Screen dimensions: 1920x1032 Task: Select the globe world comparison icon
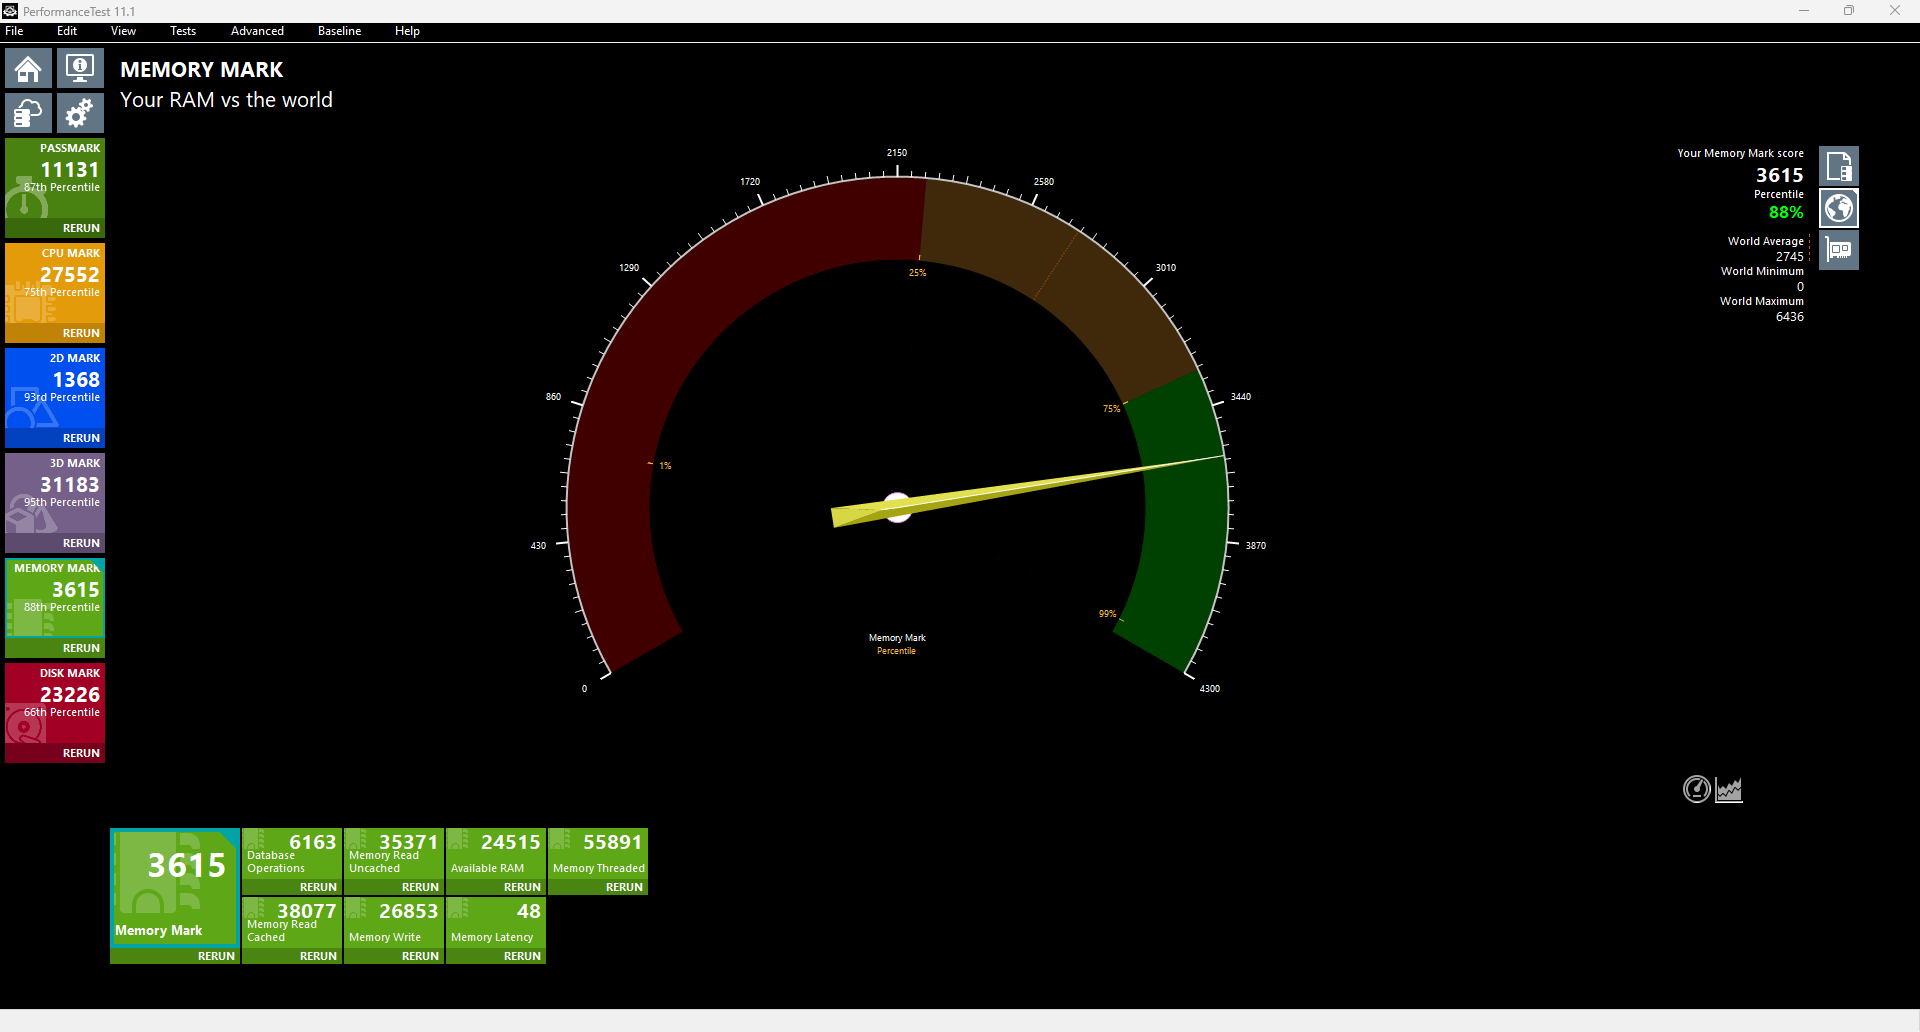click(x=1838, y=208)
